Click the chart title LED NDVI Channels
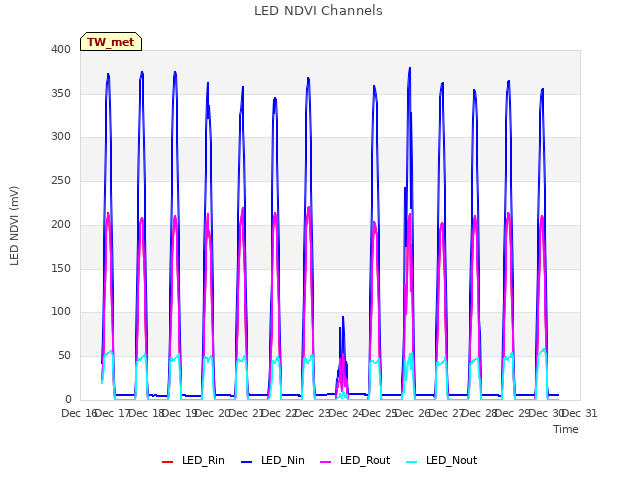640x480 pixels. 318,11
